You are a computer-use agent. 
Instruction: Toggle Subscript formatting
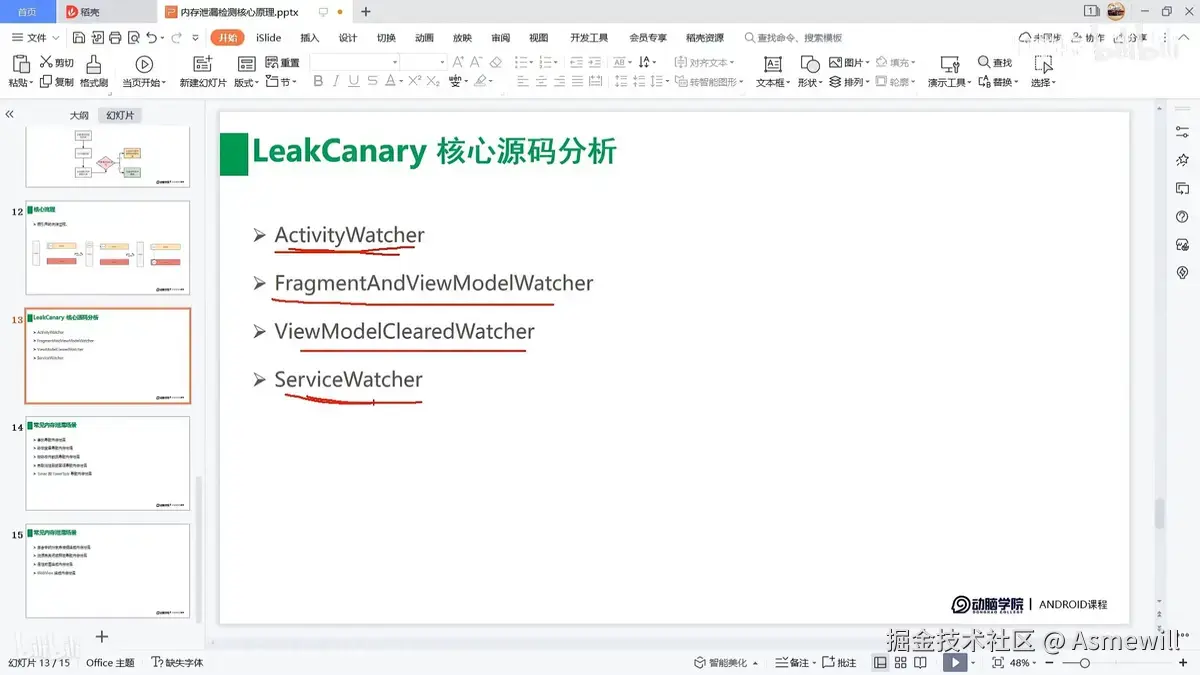[x=432, y=82]
